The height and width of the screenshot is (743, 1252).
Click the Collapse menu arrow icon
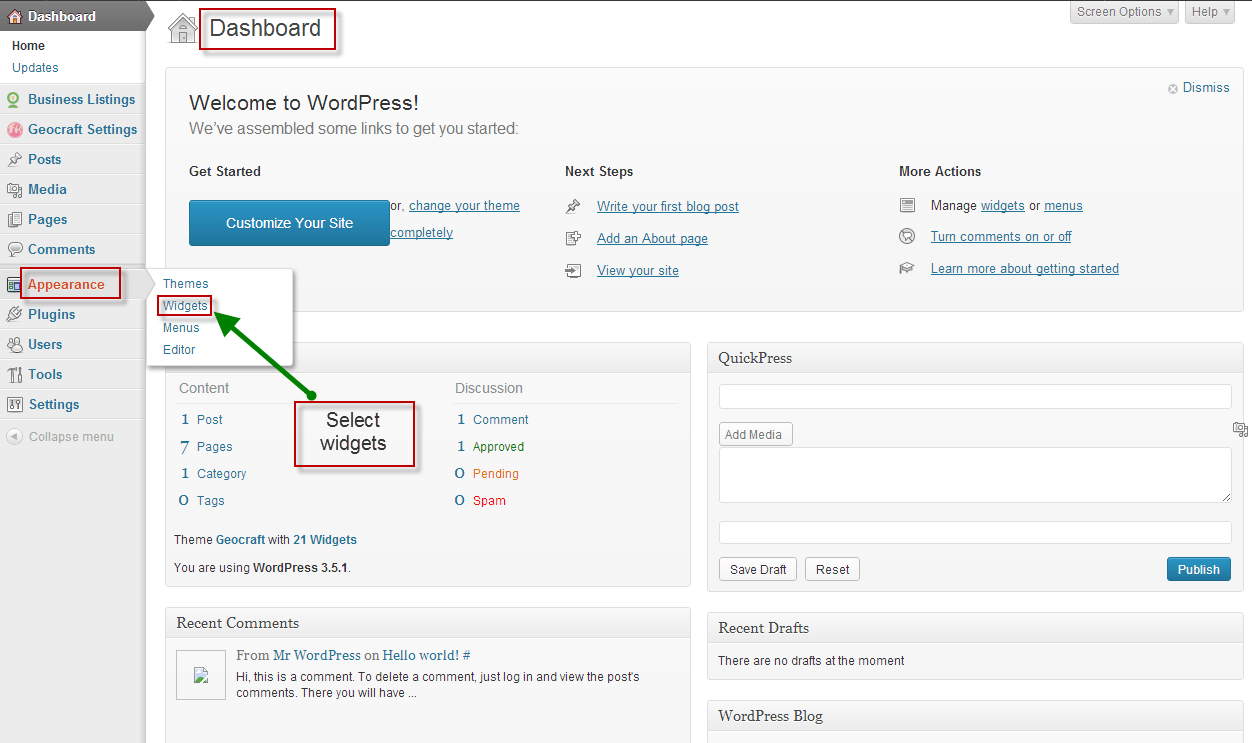pyautogui.click(x=14, y=436)
